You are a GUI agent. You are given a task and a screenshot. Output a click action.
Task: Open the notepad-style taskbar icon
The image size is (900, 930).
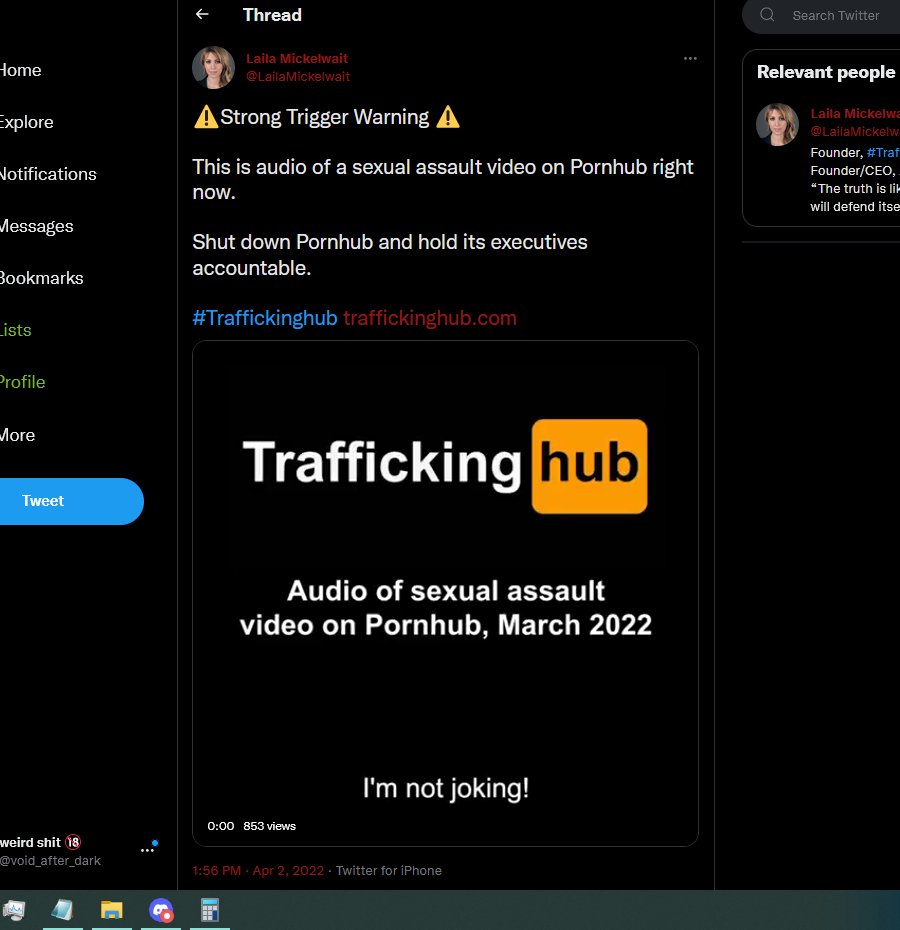click(62, 910)
